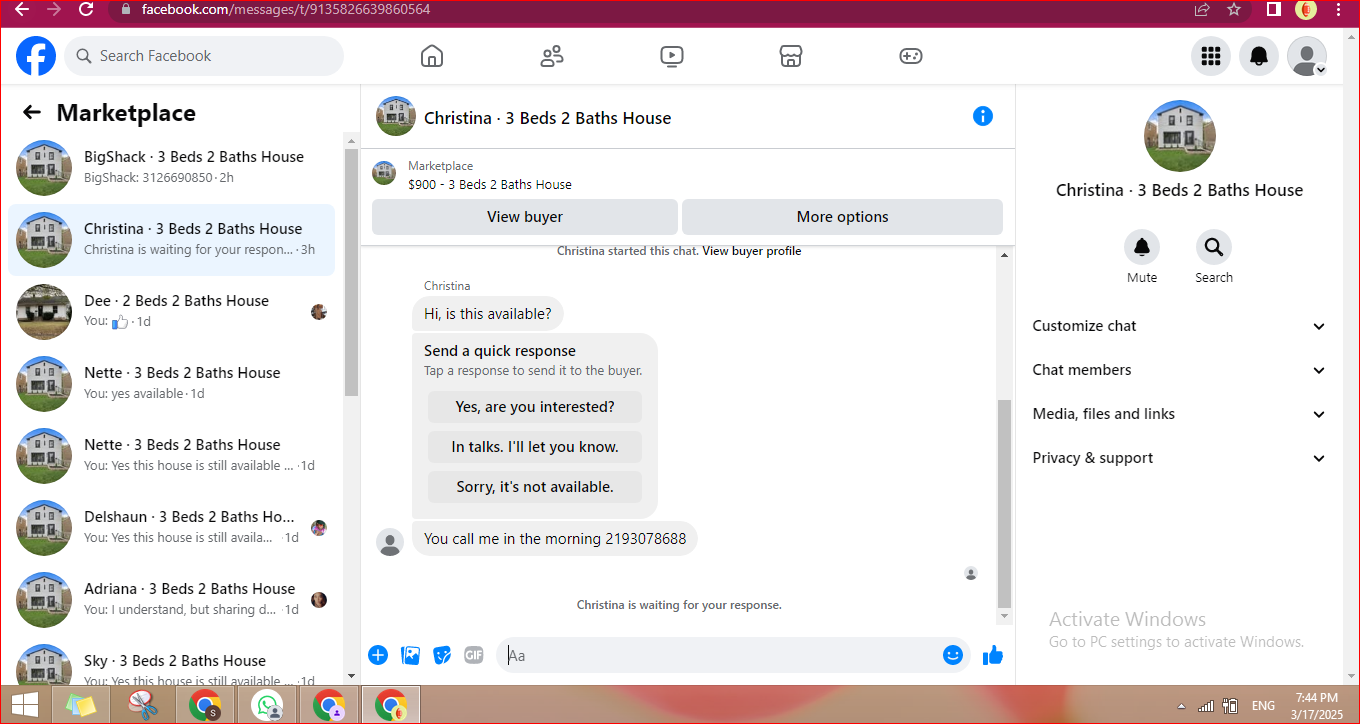Screen dimensions: 1360x724
Task: Open the Watch video icon
Action: click(x=672, y=56)
